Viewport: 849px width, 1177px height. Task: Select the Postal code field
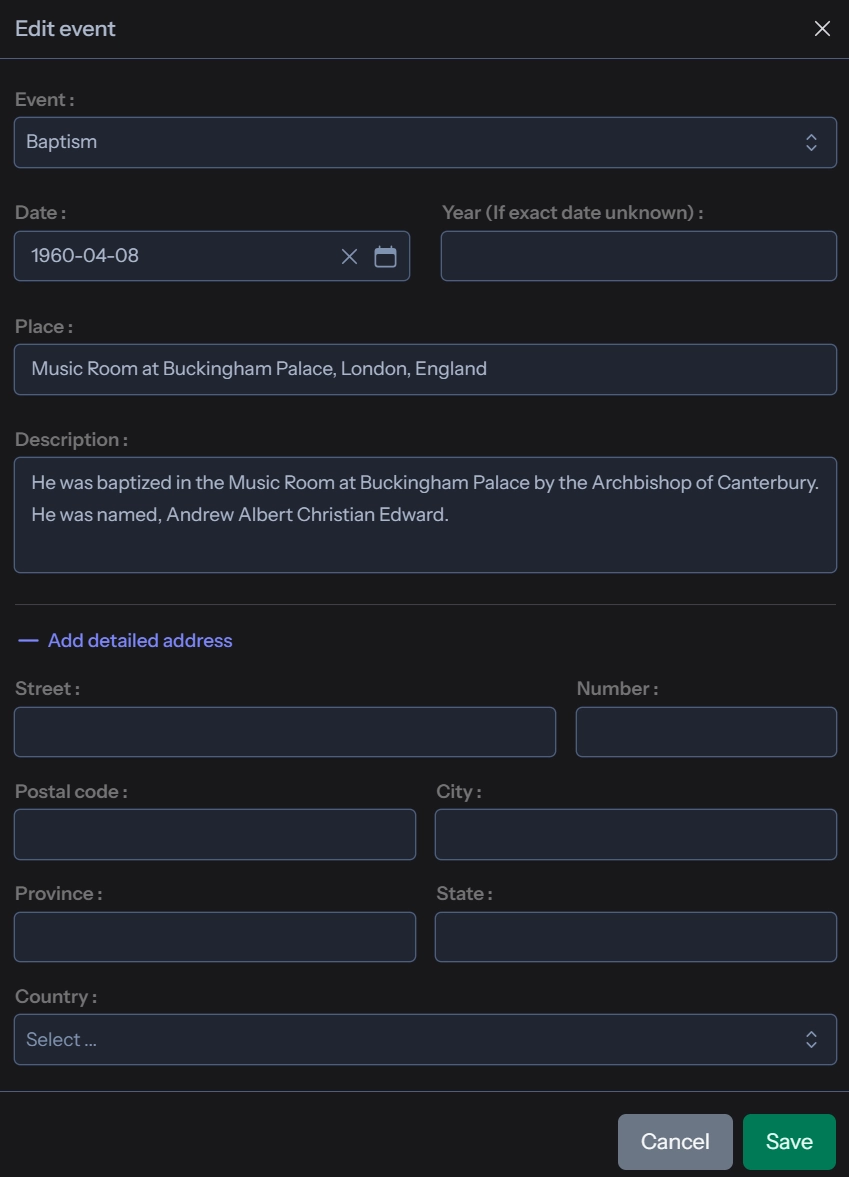[214, 834]
